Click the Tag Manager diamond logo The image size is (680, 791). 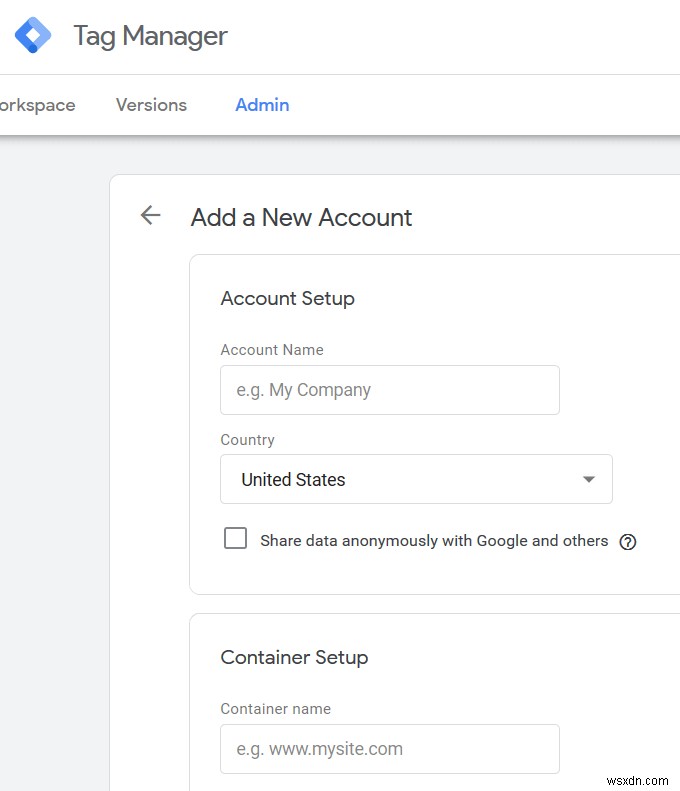pyautogui.click(x=33, y=35)
